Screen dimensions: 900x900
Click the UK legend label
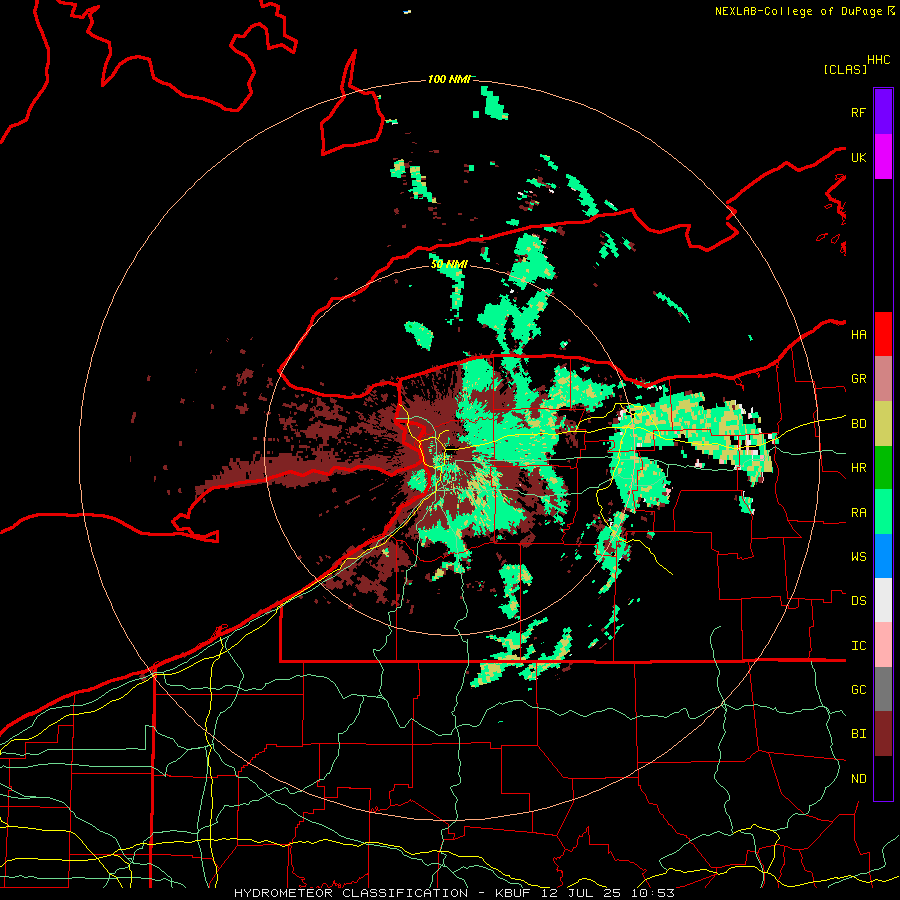[858, 157]
